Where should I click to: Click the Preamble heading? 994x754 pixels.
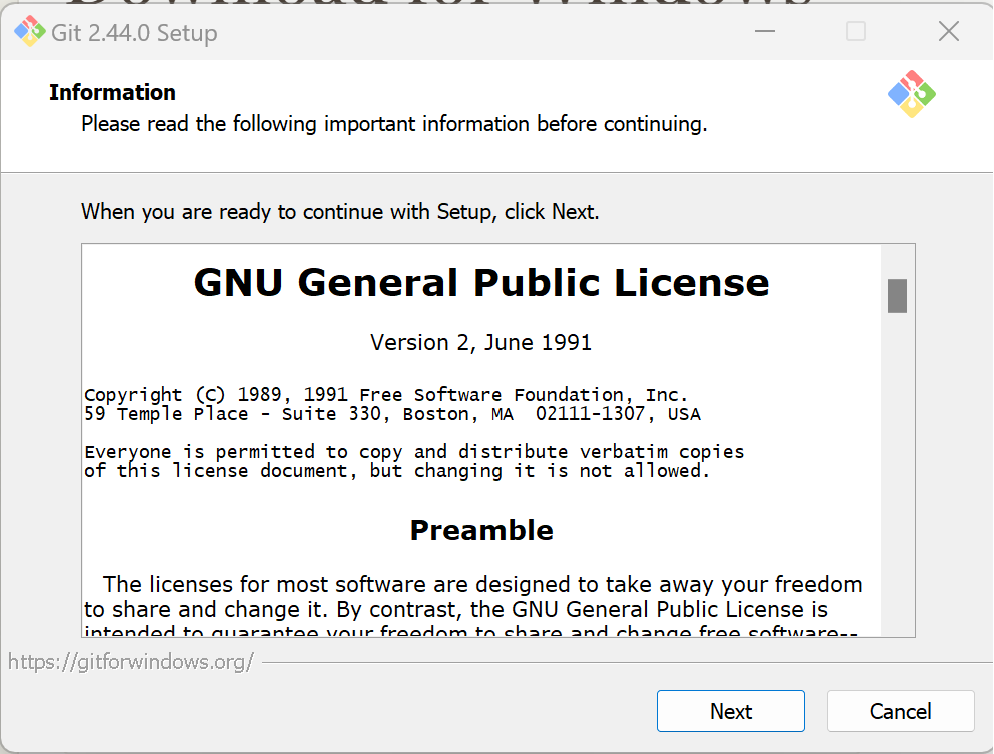[x=481, y=530]
